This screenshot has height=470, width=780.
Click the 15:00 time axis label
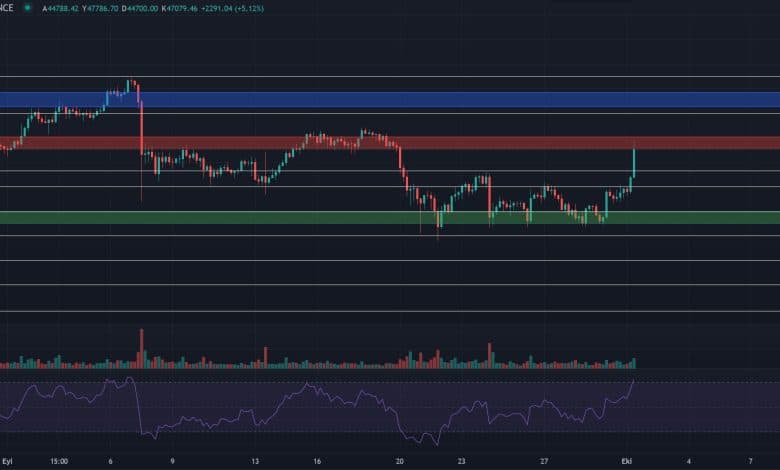tap(58, 462)
